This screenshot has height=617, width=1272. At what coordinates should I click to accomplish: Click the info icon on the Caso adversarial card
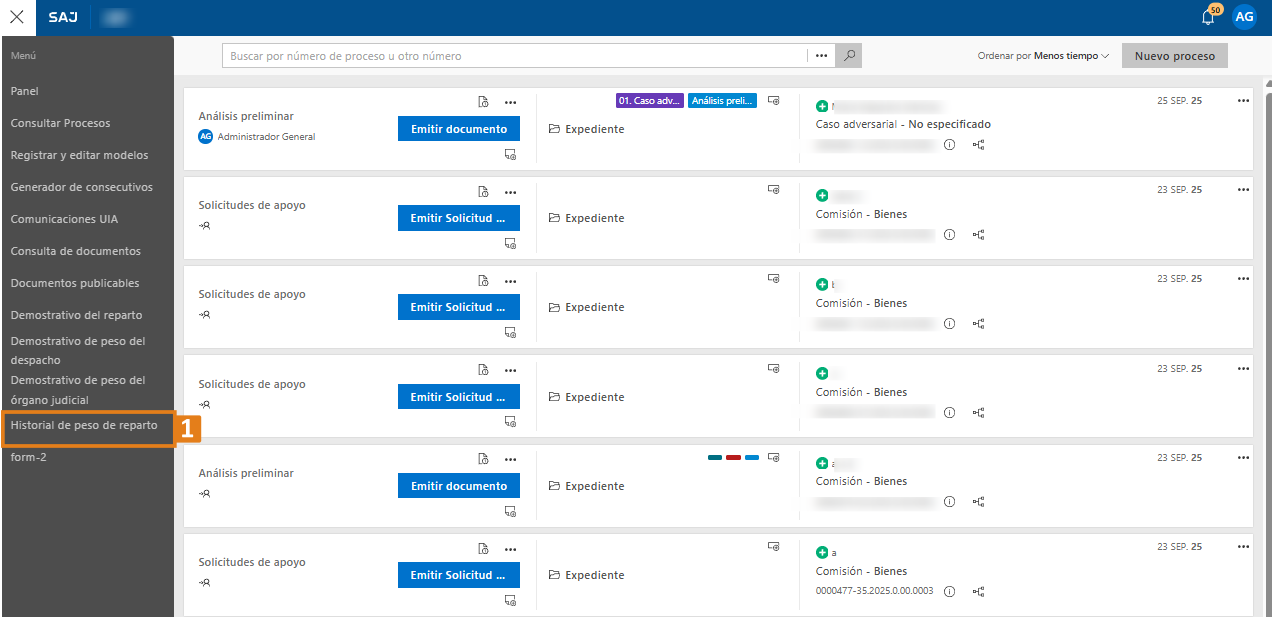point(949,145)
